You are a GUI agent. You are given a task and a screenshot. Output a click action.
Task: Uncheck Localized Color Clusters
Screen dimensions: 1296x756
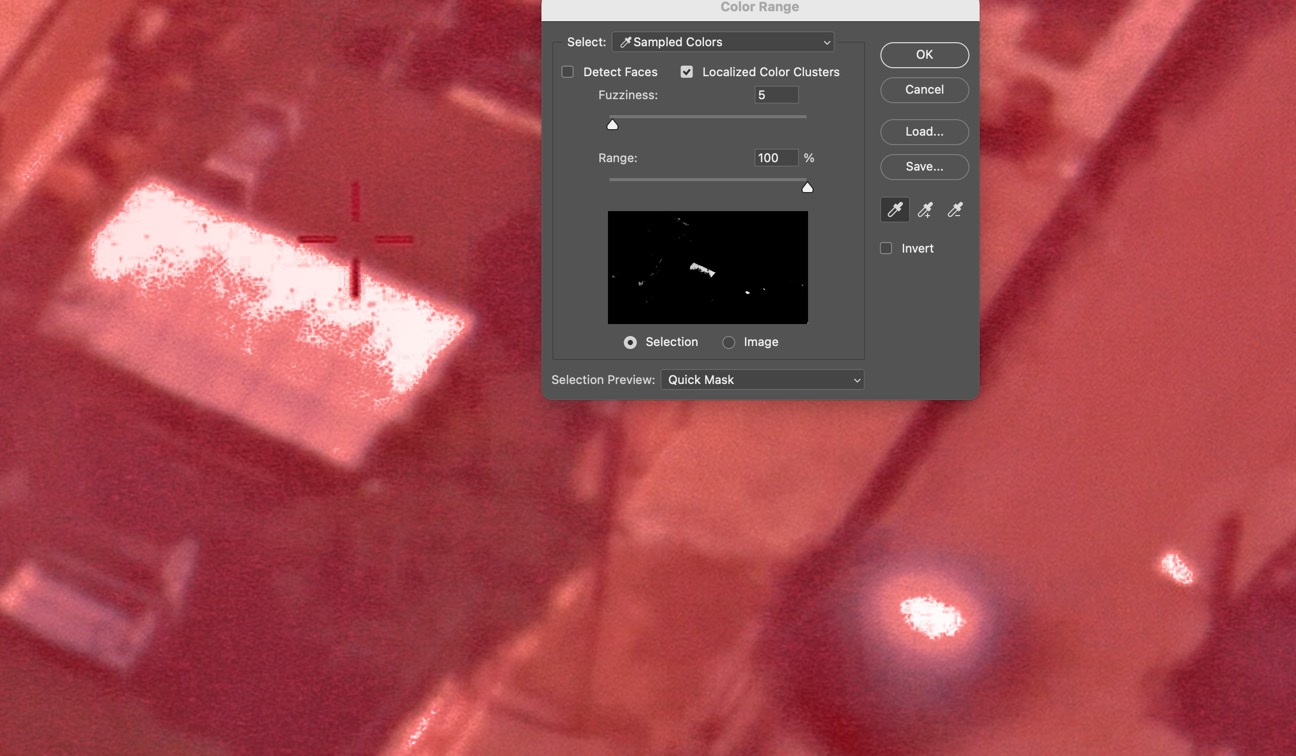tap(687, 72)
